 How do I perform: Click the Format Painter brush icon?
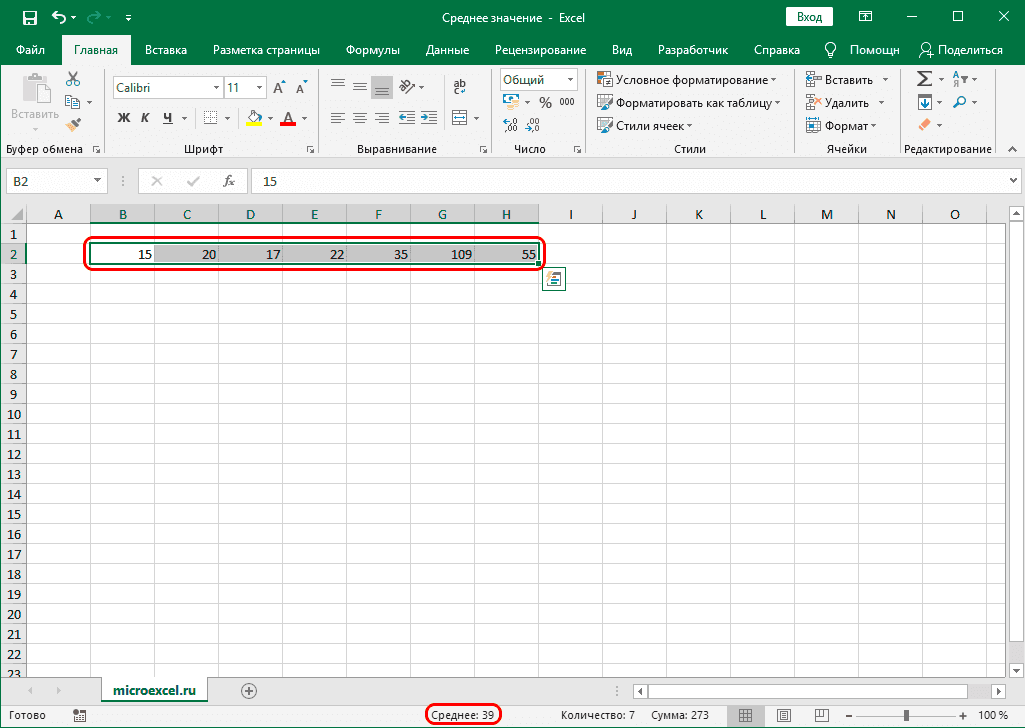[73, 124]
